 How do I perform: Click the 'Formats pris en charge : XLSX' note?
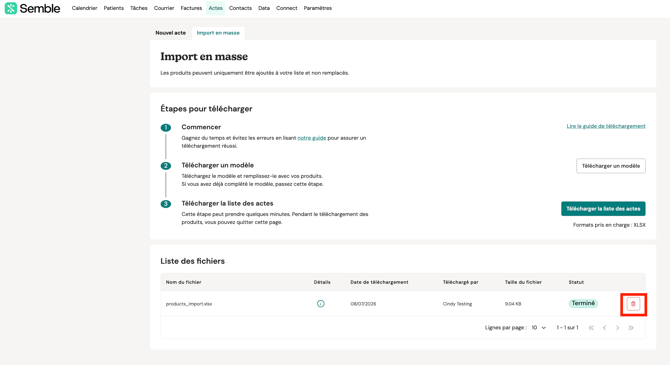609,225
